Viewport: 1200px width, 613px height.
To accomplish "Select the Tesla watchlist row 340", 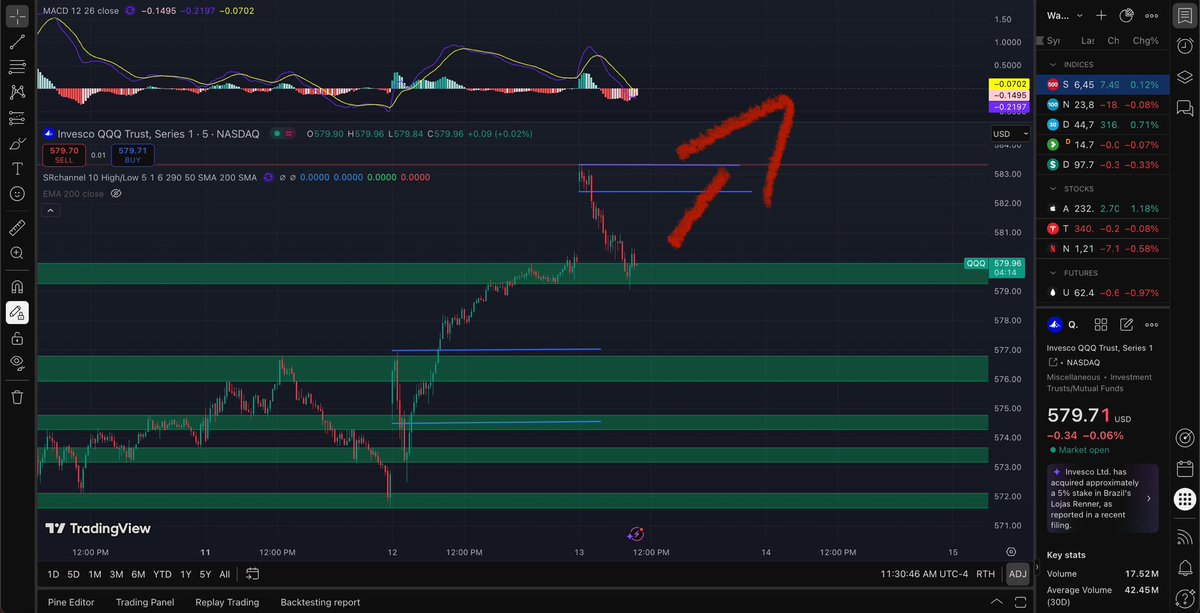I will [x=1101, y=228].
